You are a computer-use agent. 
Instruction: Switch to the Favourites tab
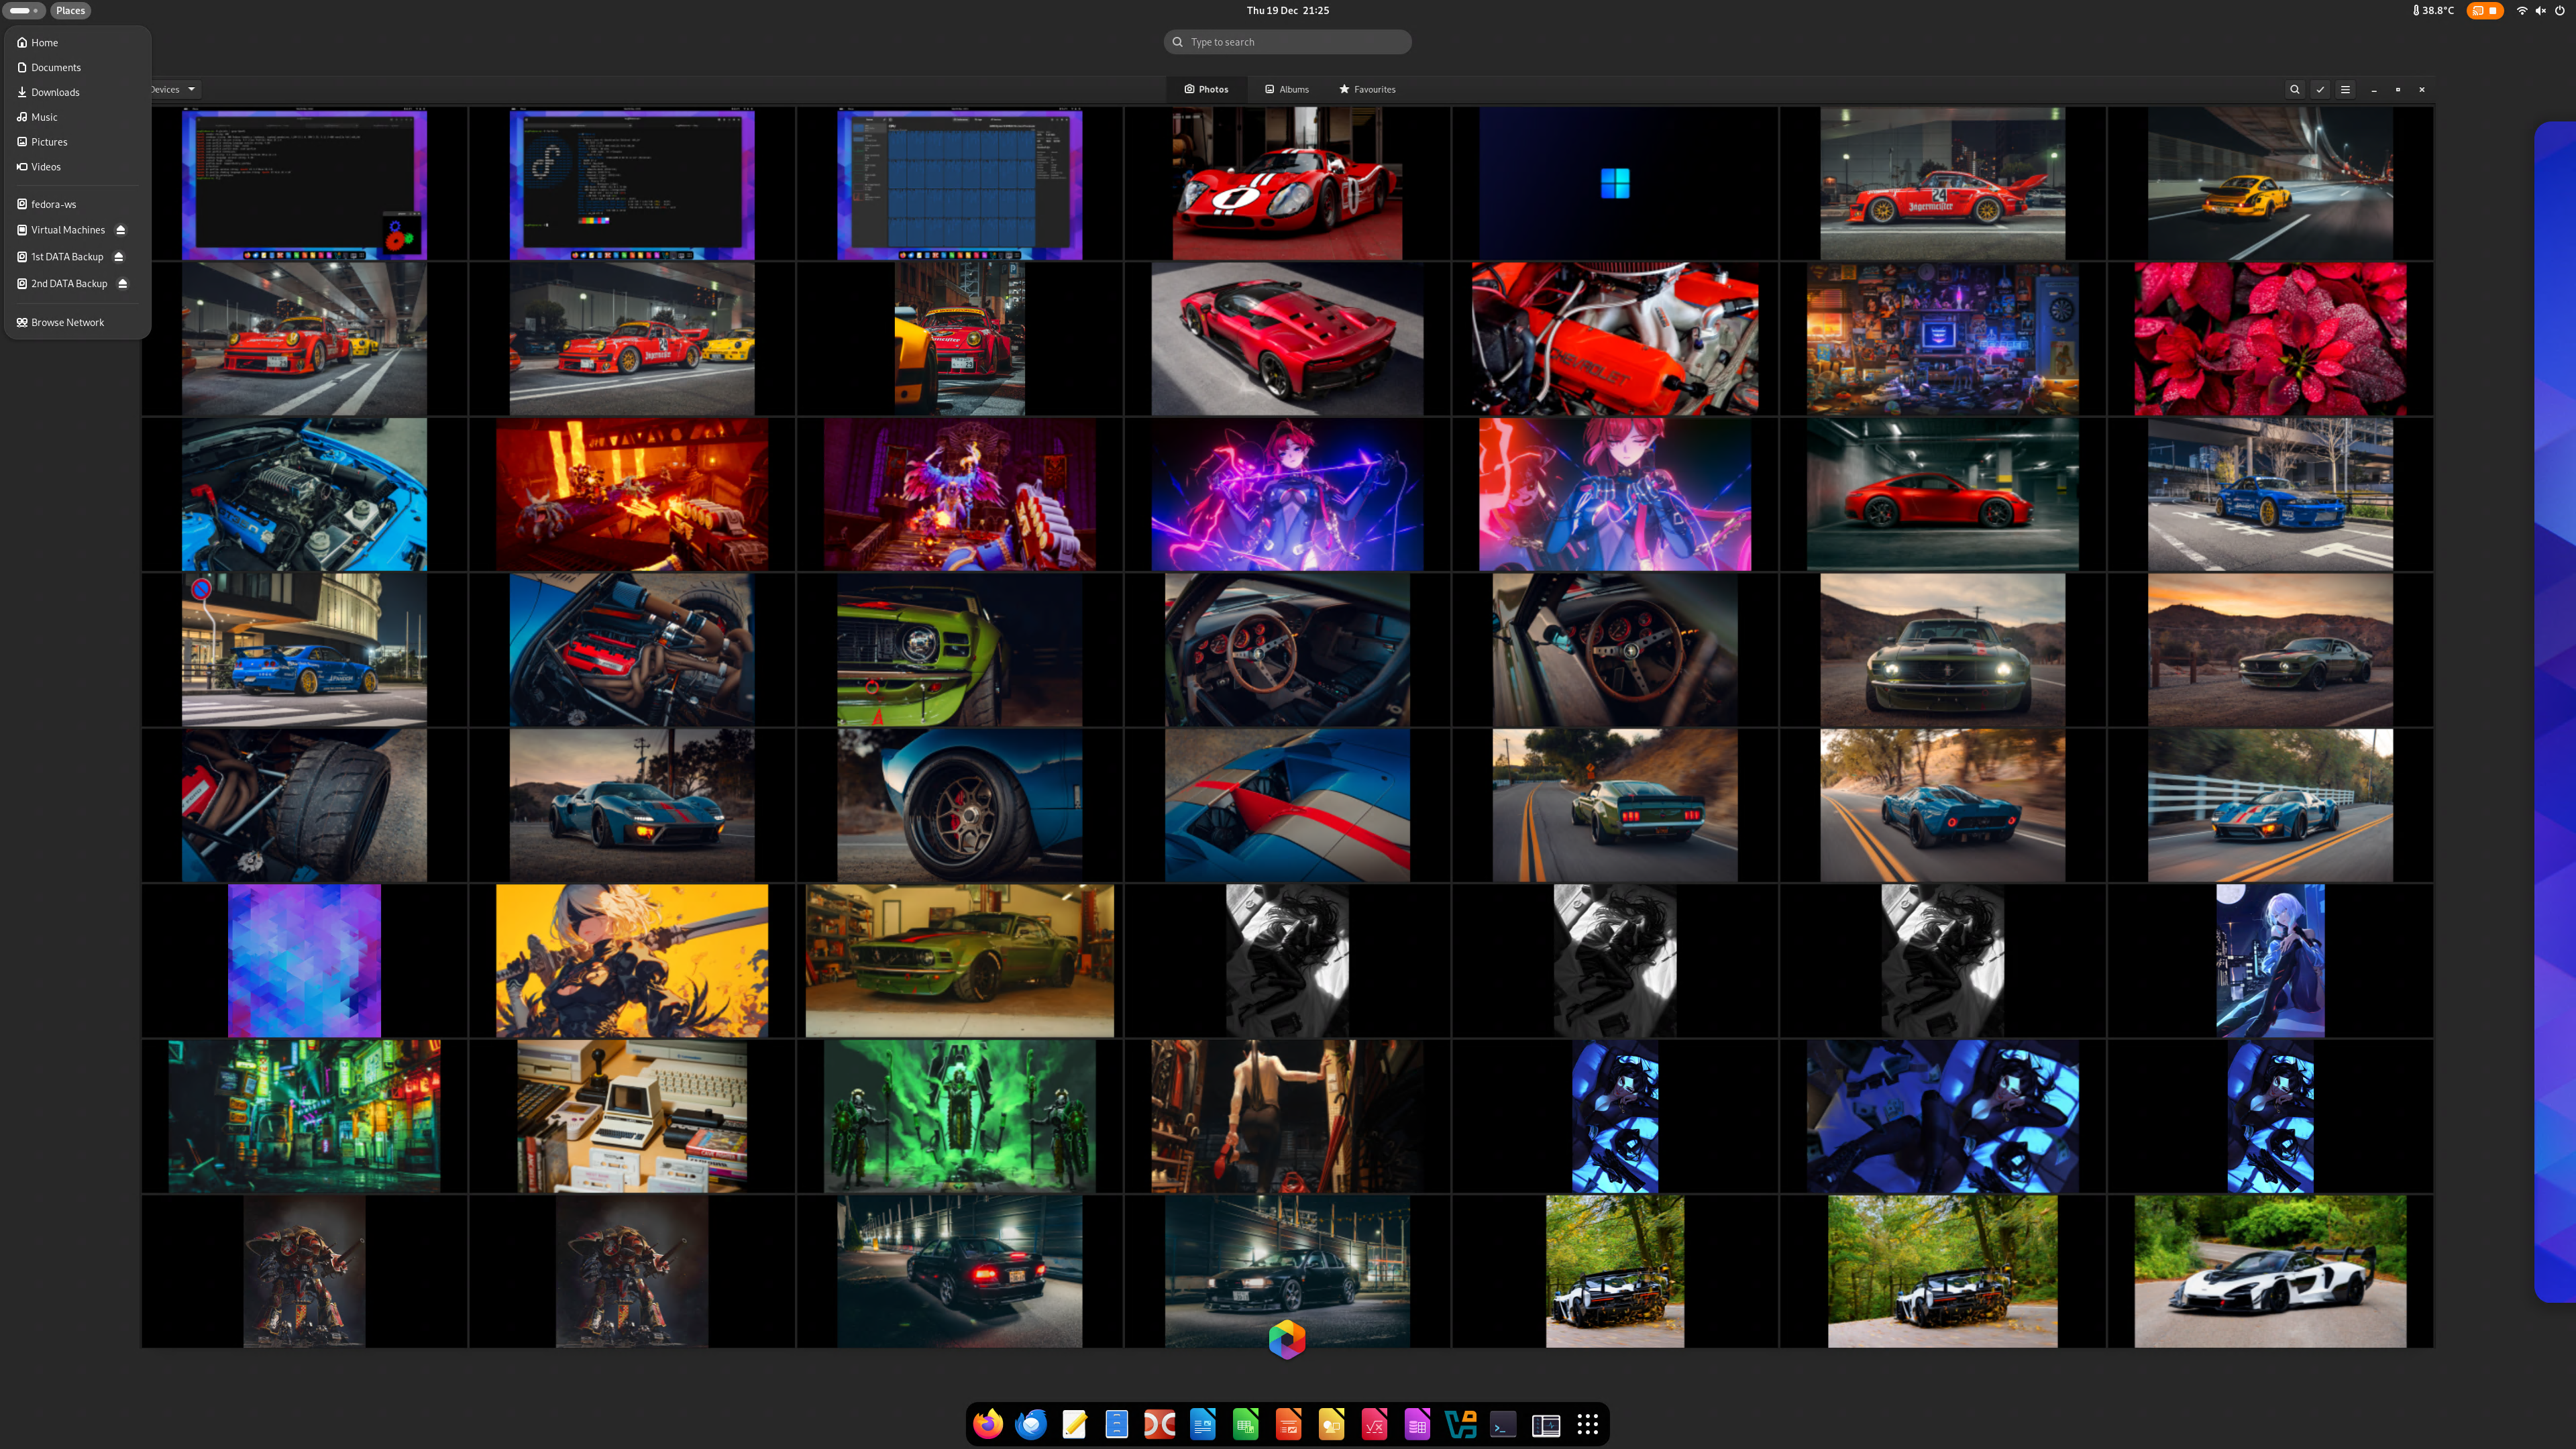(1367, 89)
